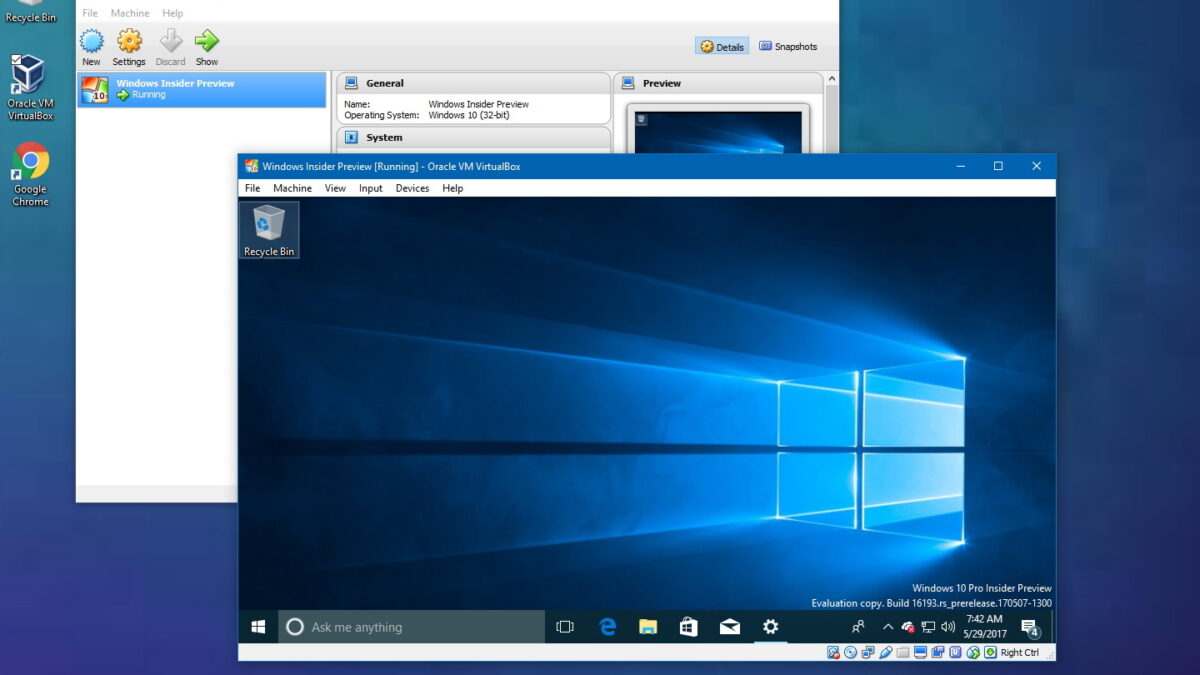This screenshot has height=675, width=1200.
Task: Click the guest Windows Start button
Action: [258, 627]
